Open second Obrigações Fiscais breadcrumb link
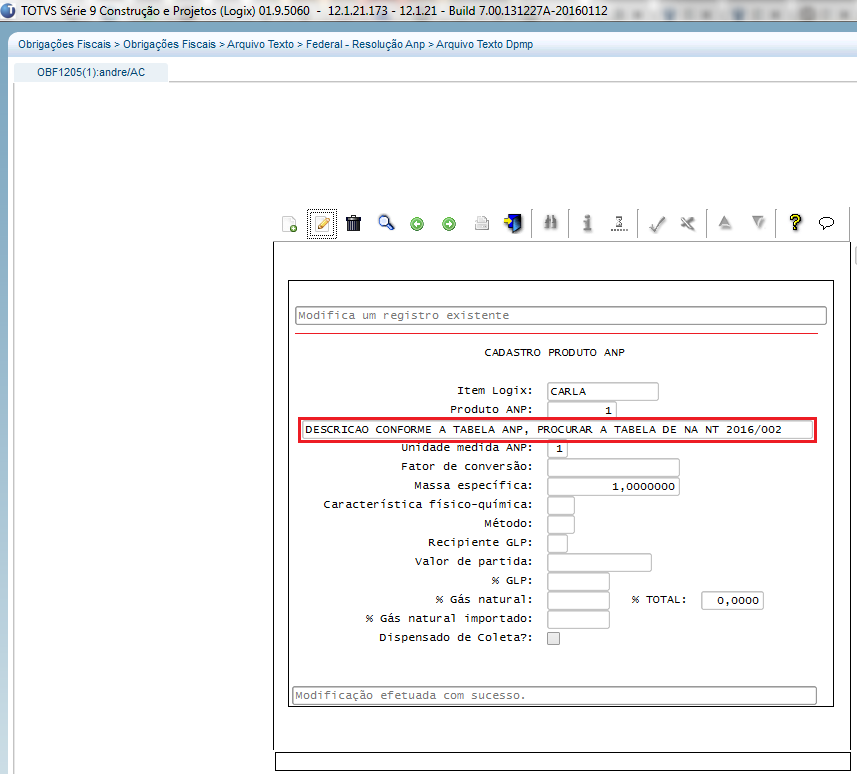Viewport: 857px width, 774px height. tap(169, 44)
